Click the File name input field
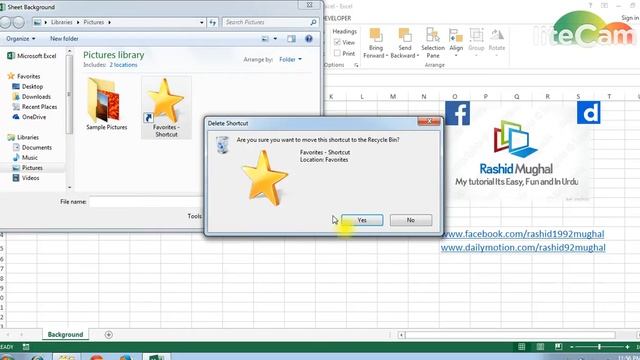This screenshot has width=640, height=360. pos(146,202)
